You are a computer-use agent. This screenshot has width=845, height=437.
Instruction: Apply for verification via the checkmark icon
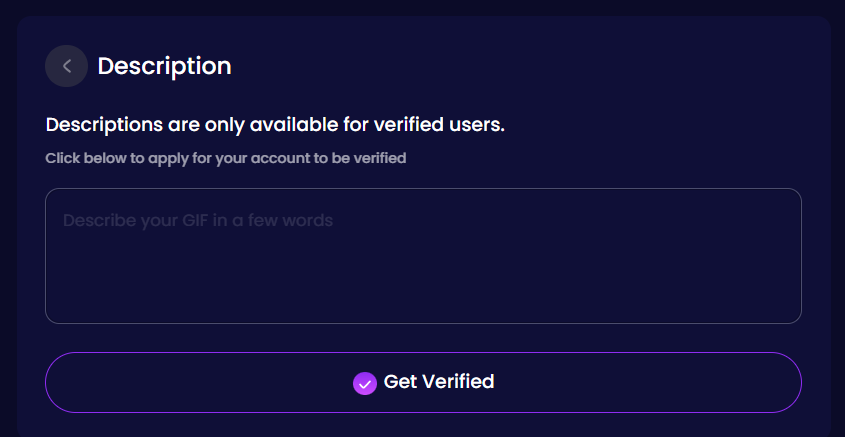(x=365, y=383)
